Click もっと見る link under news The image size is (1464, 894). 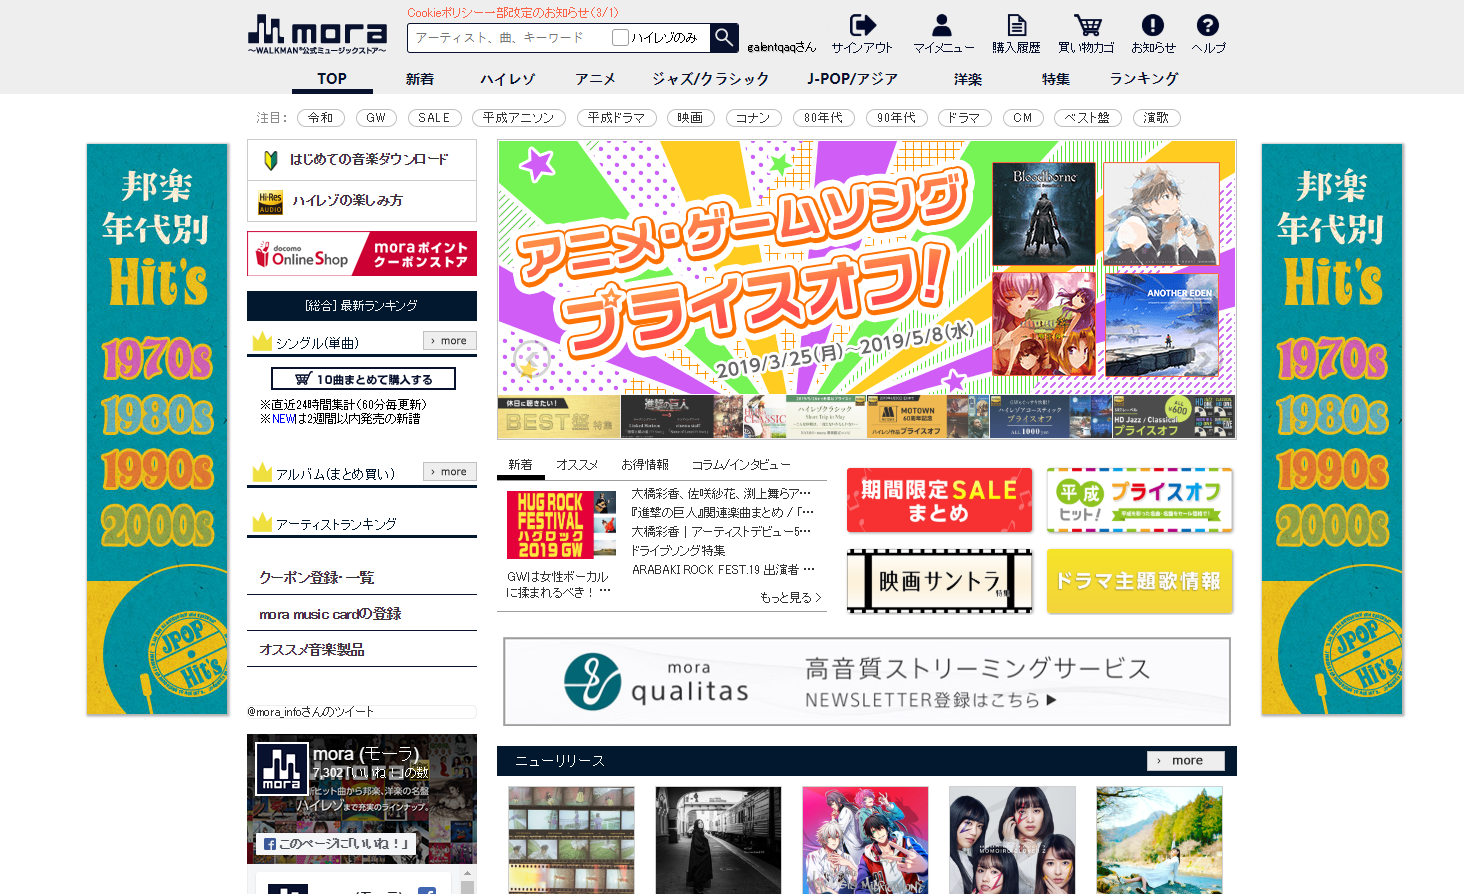pyautogui.click(x=790, y=597)
